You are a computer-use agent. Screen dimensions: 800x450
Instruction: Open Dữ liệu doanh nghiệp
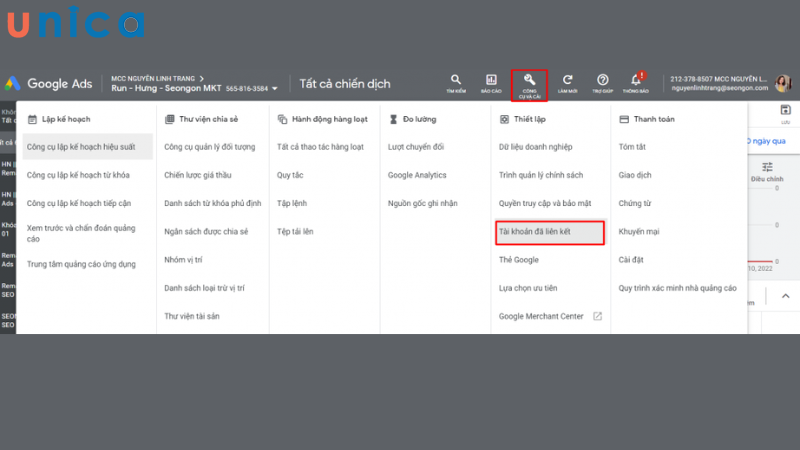(x=536, y=147)
